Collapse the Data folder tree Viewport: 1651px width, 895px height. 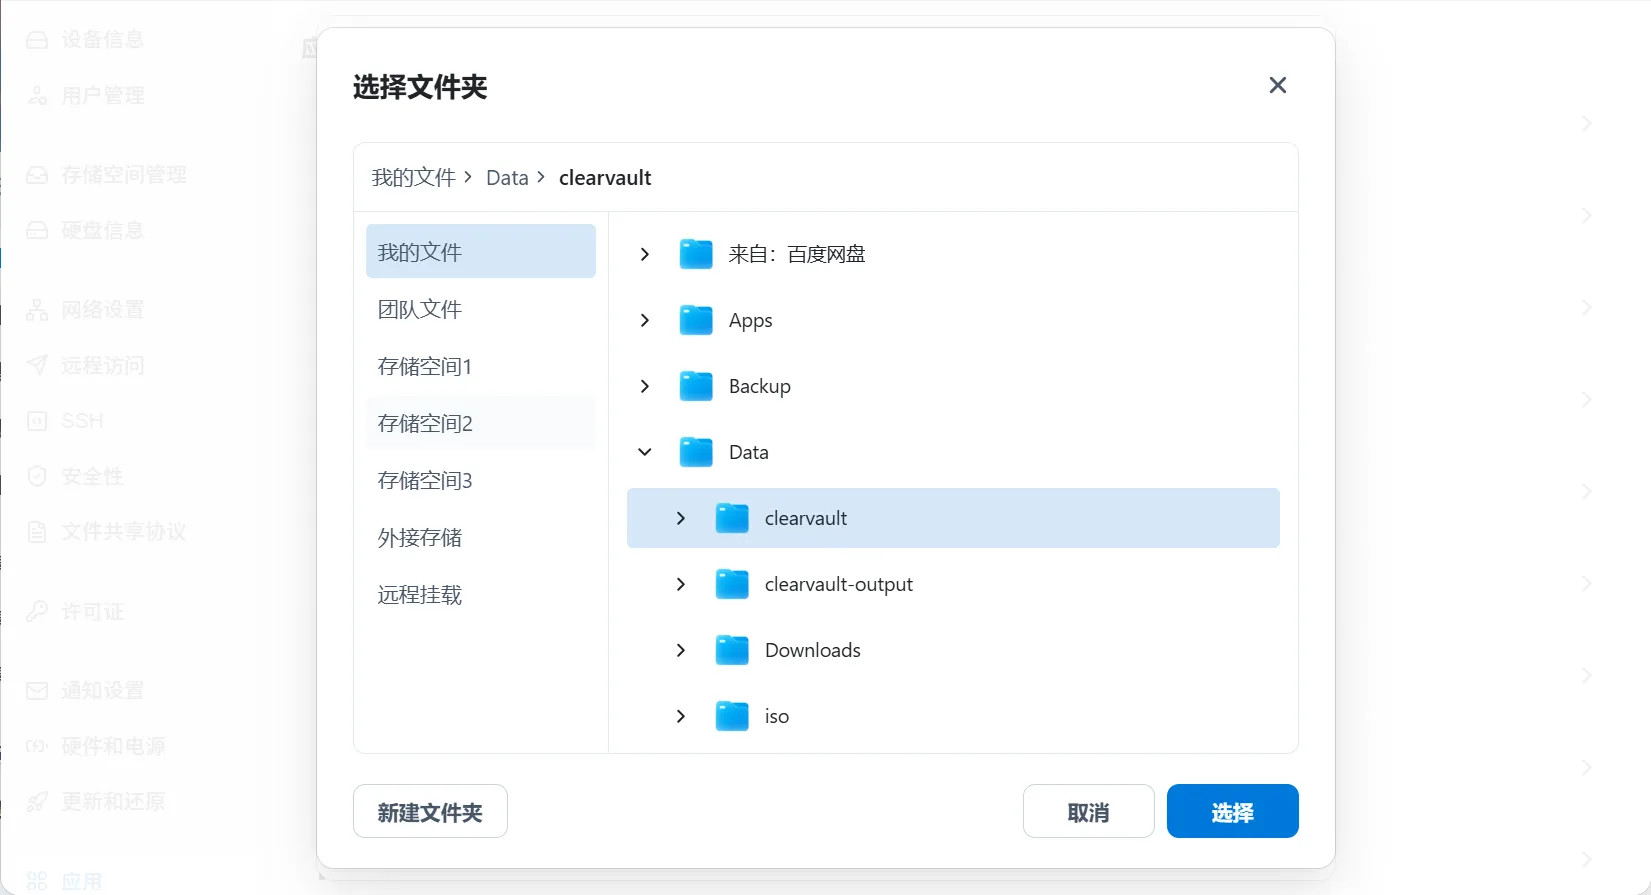coord(645,452)
